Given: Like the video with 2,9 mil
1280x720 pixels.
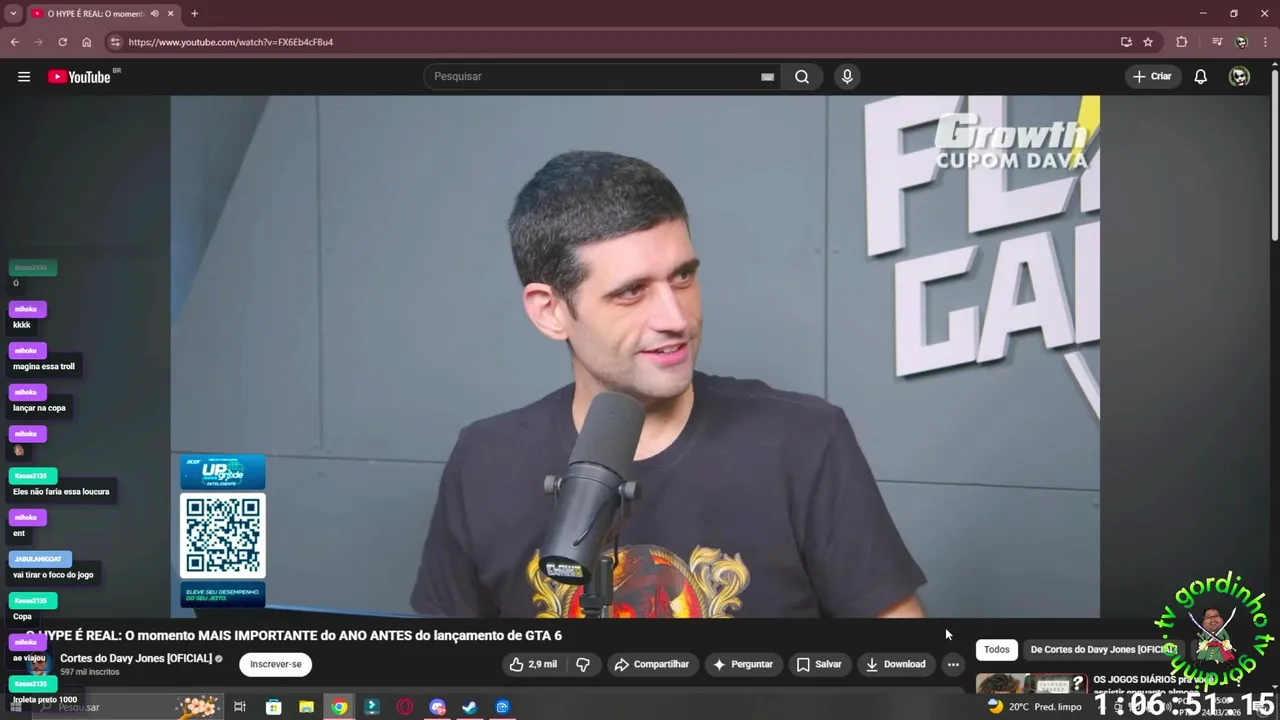Looking at the screenshot, I should 533,664.
